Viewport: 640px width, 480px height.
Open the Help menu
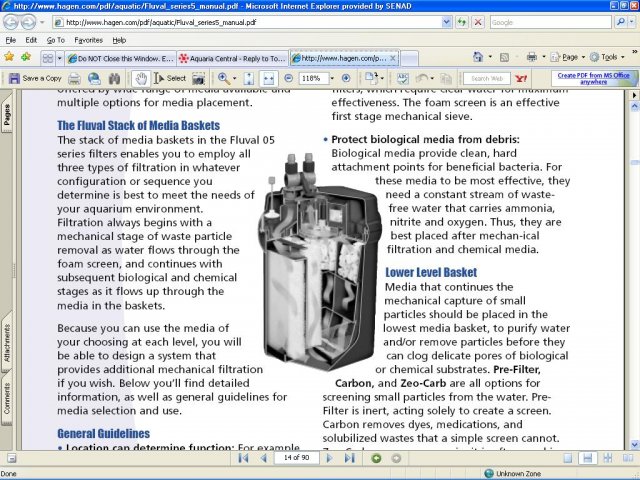tap(119, 40)
